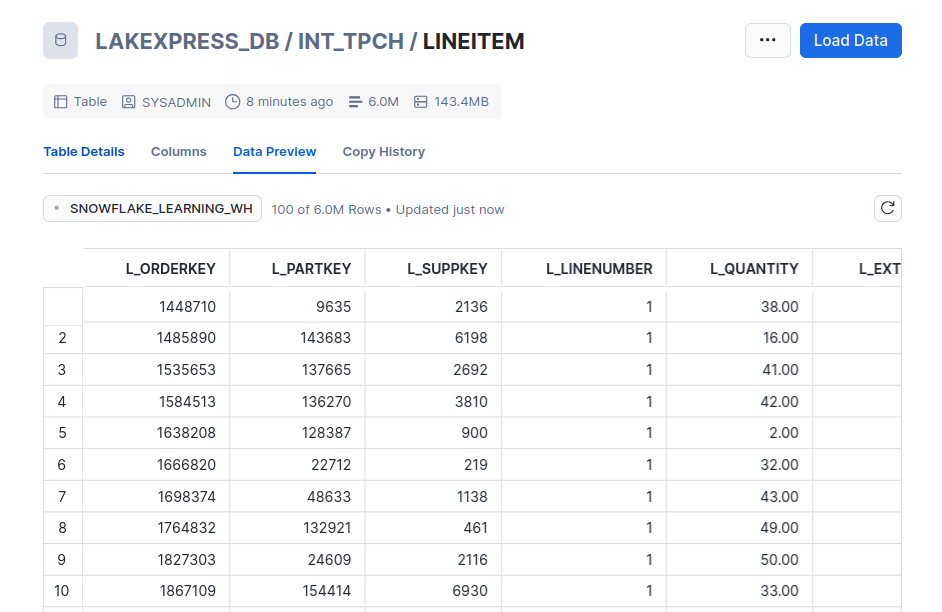Click the 6.0M row count icon
The width and height of the screenshot is (942, 612).
pos(355,101)
